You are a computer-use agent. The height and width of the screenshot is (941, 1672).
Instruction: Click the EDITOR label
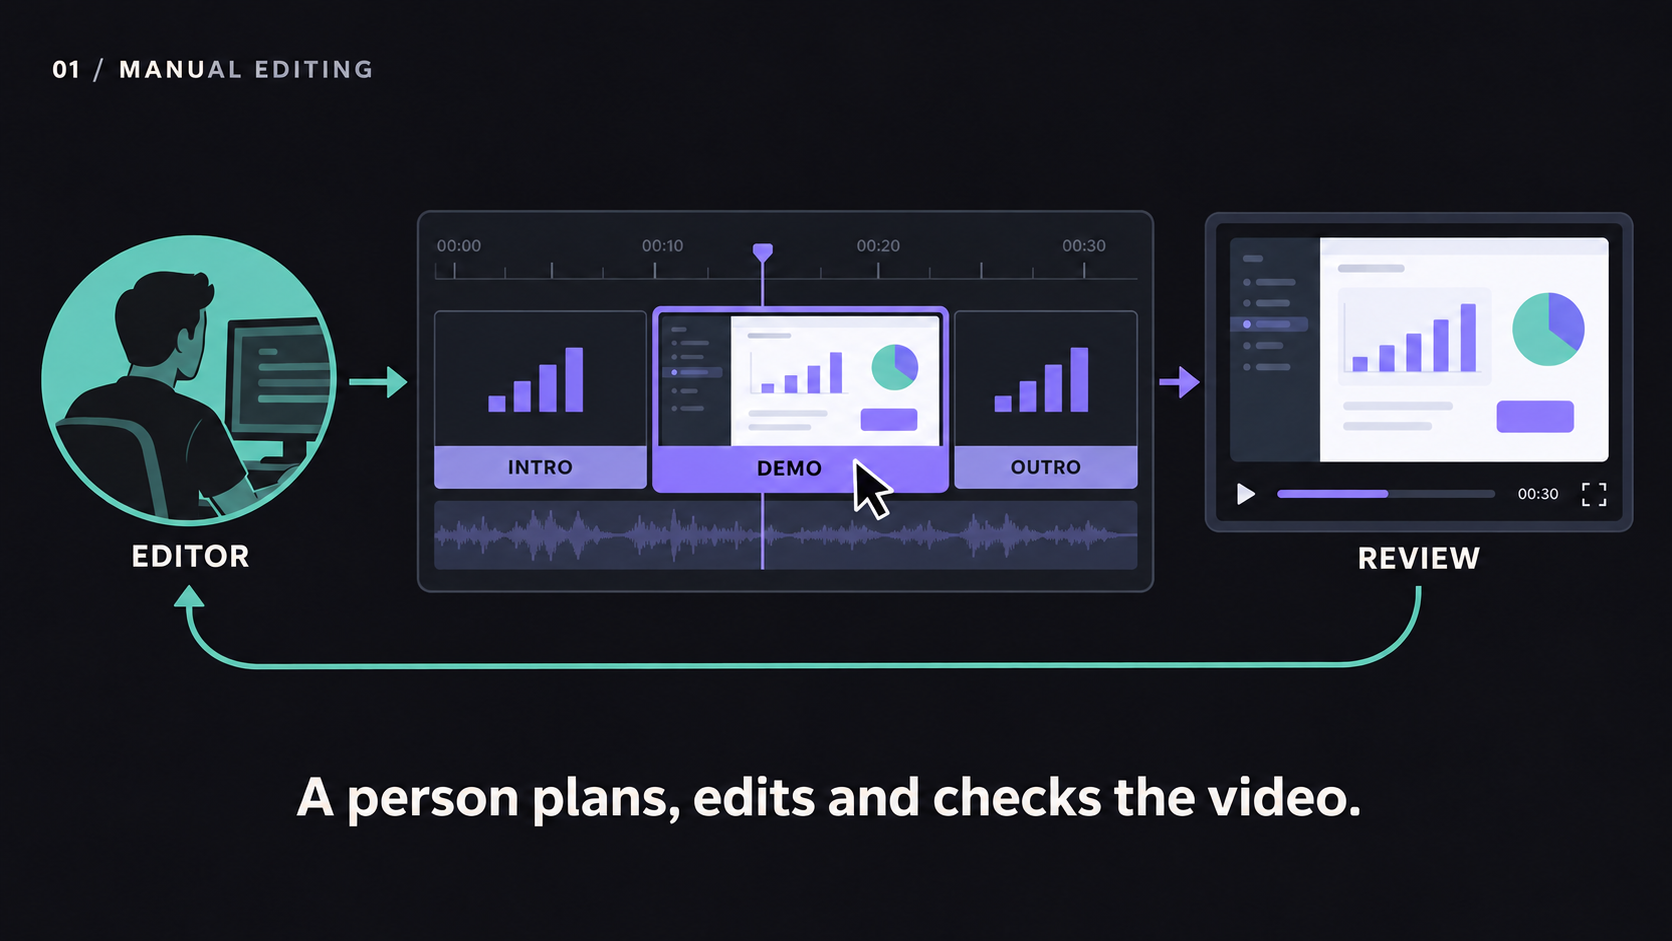190,556
